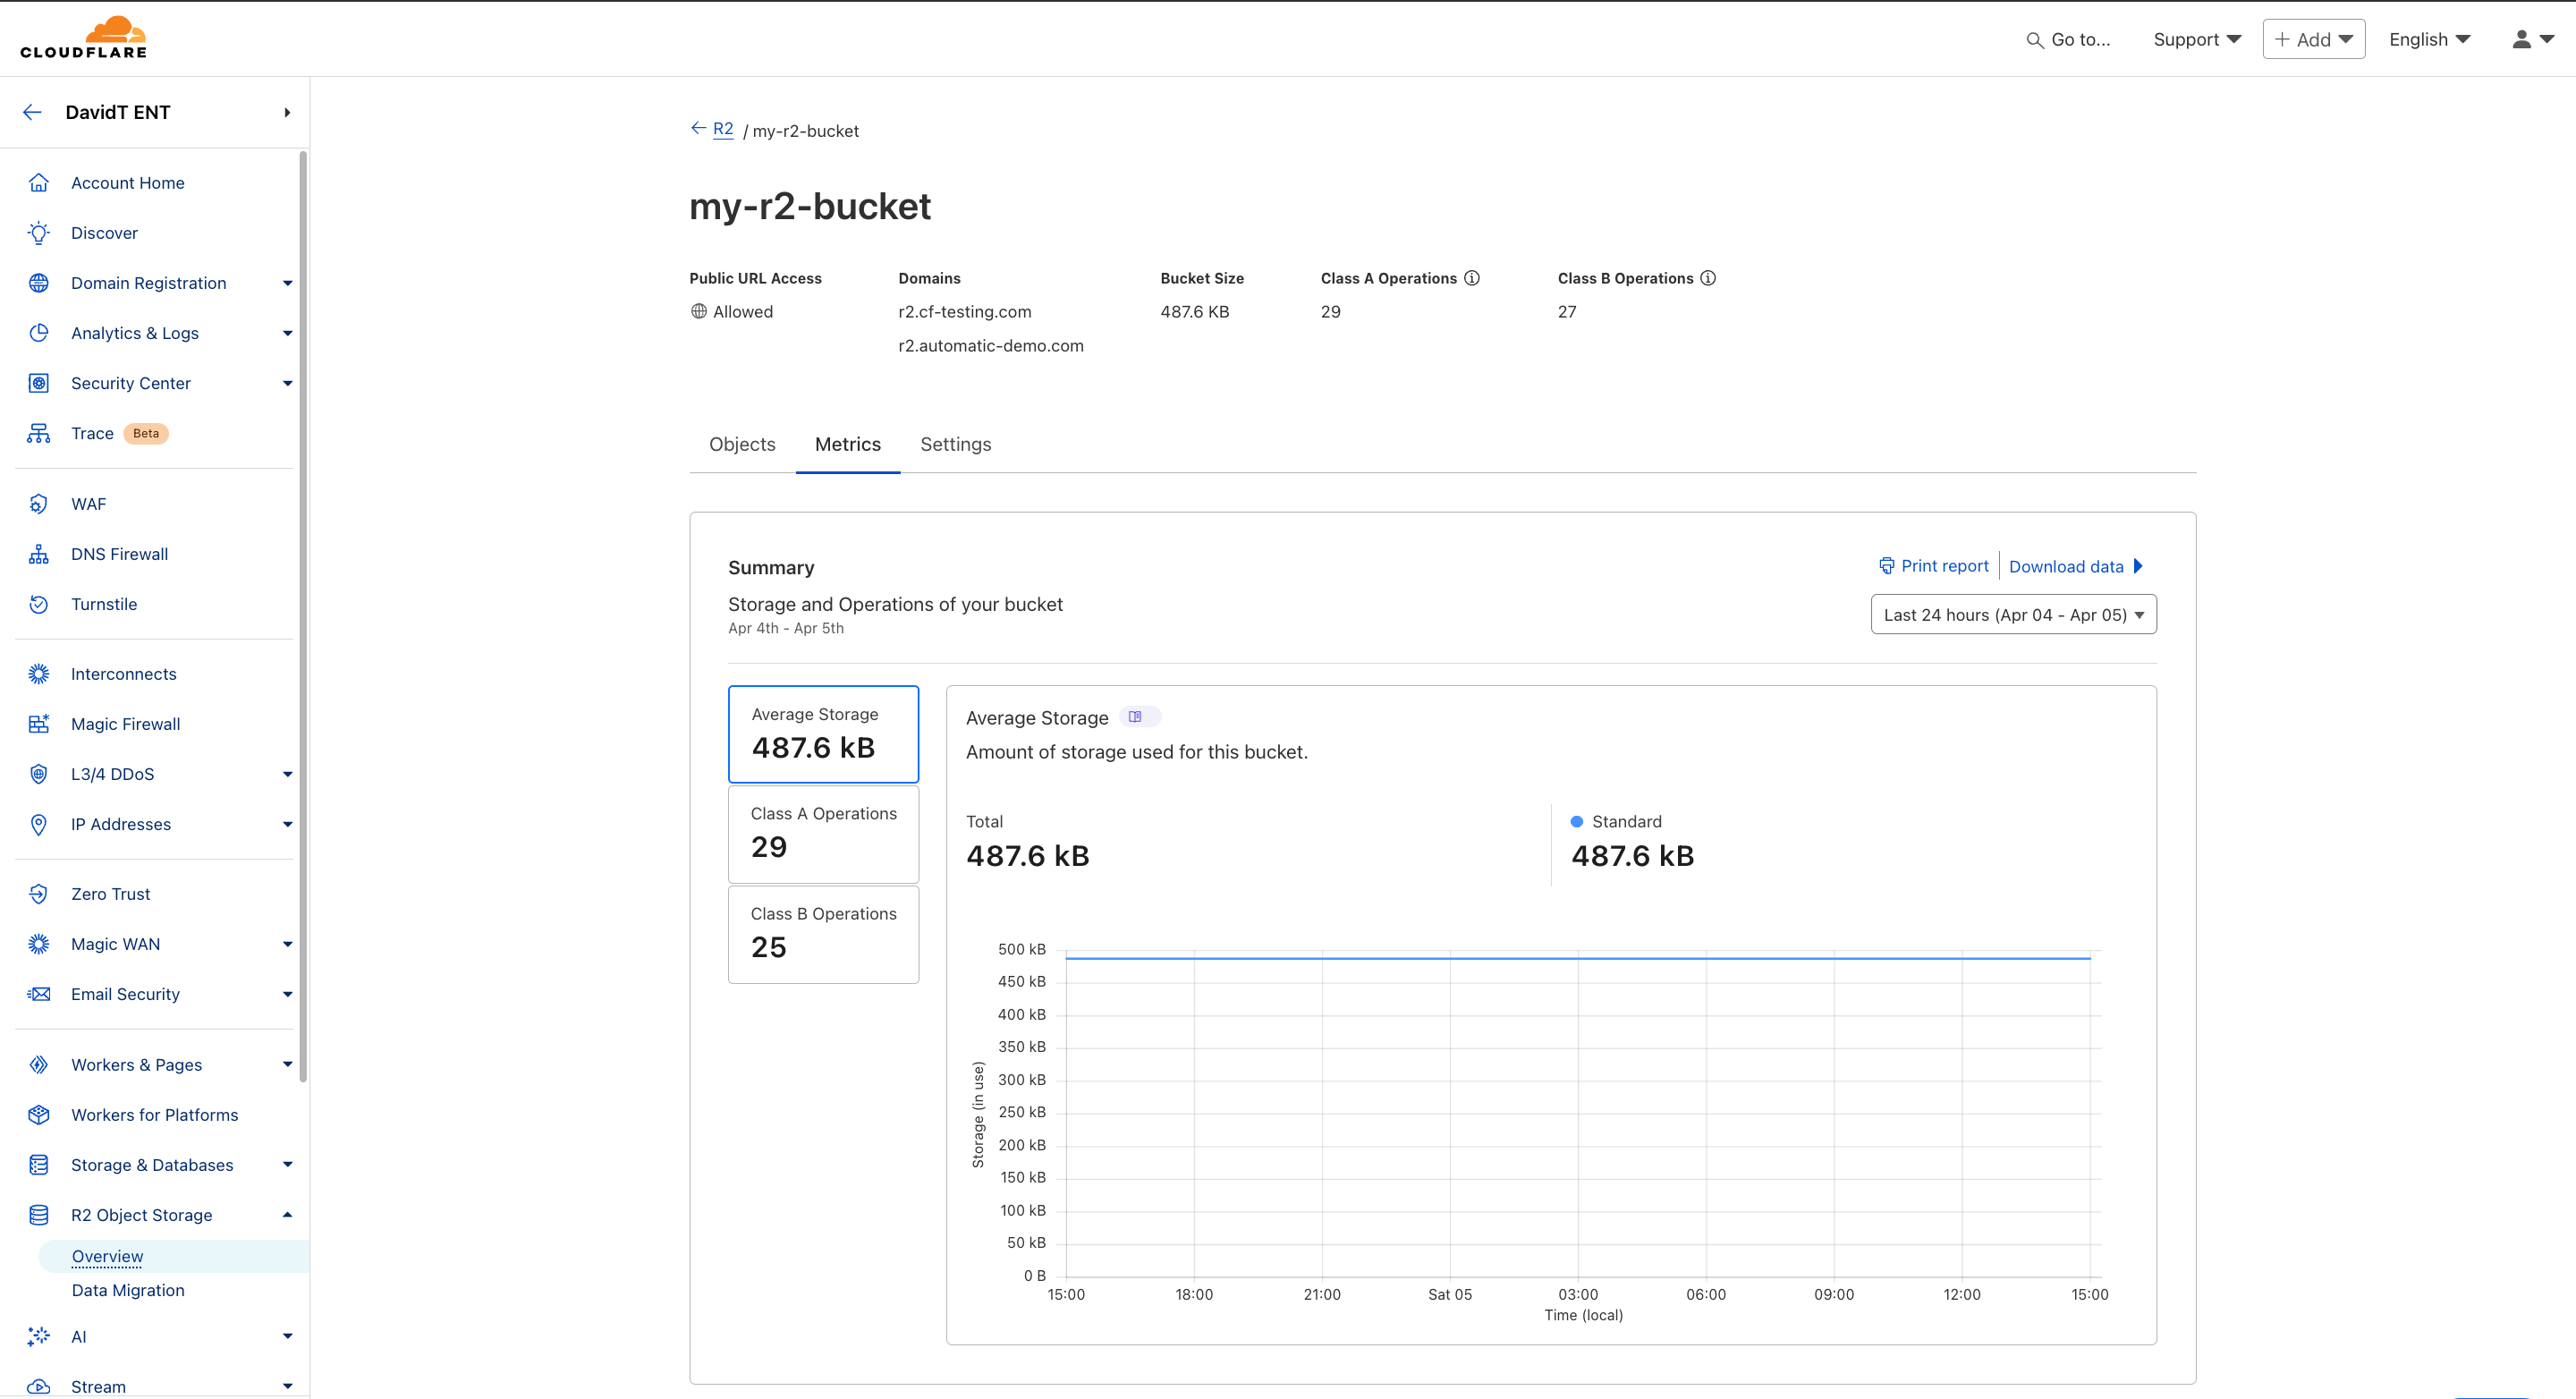Open the Trace Beta section

[x=92, y=433]
